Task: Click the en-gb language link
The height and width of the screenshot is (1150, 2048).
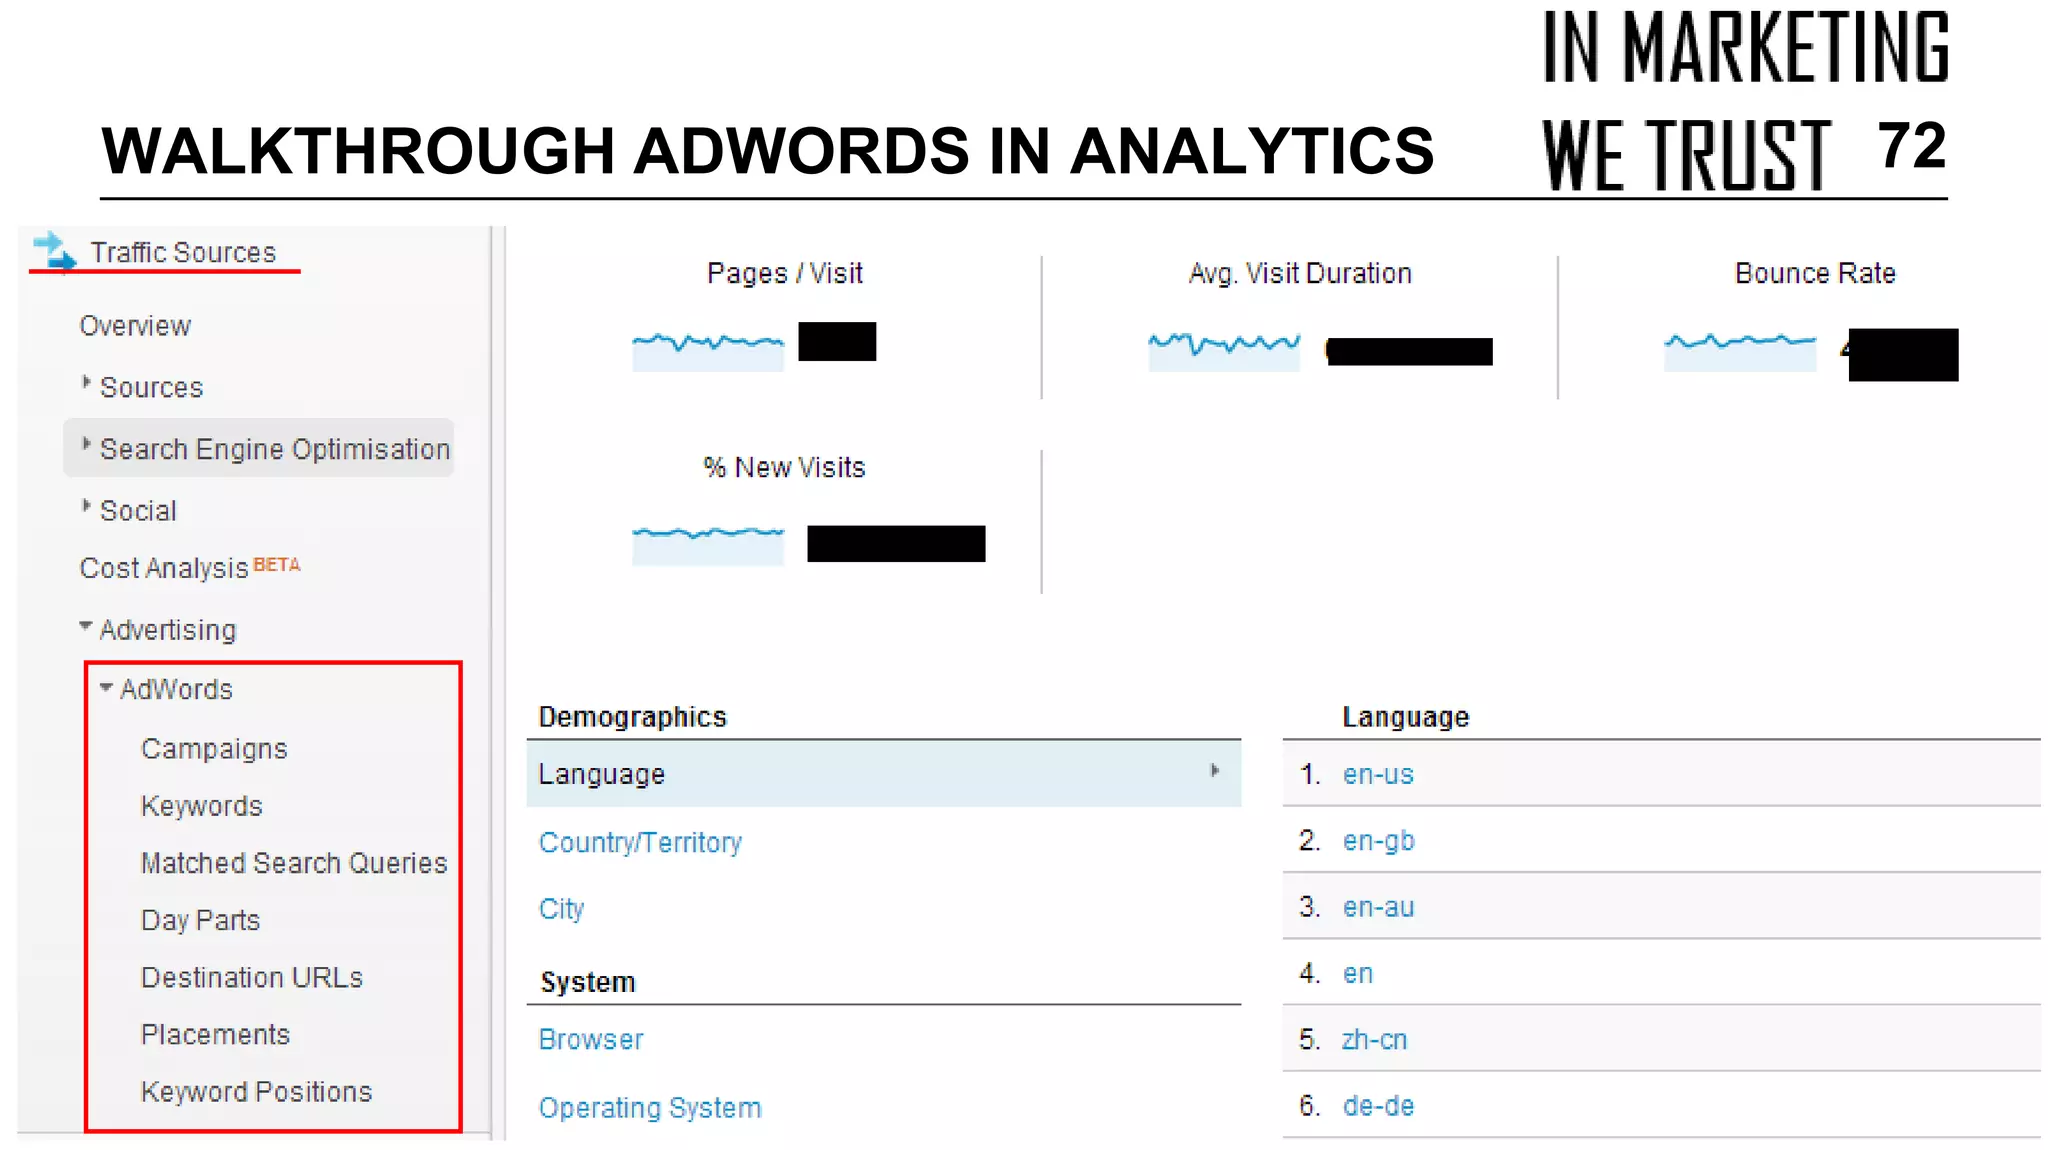Action: click(1378, 841)
